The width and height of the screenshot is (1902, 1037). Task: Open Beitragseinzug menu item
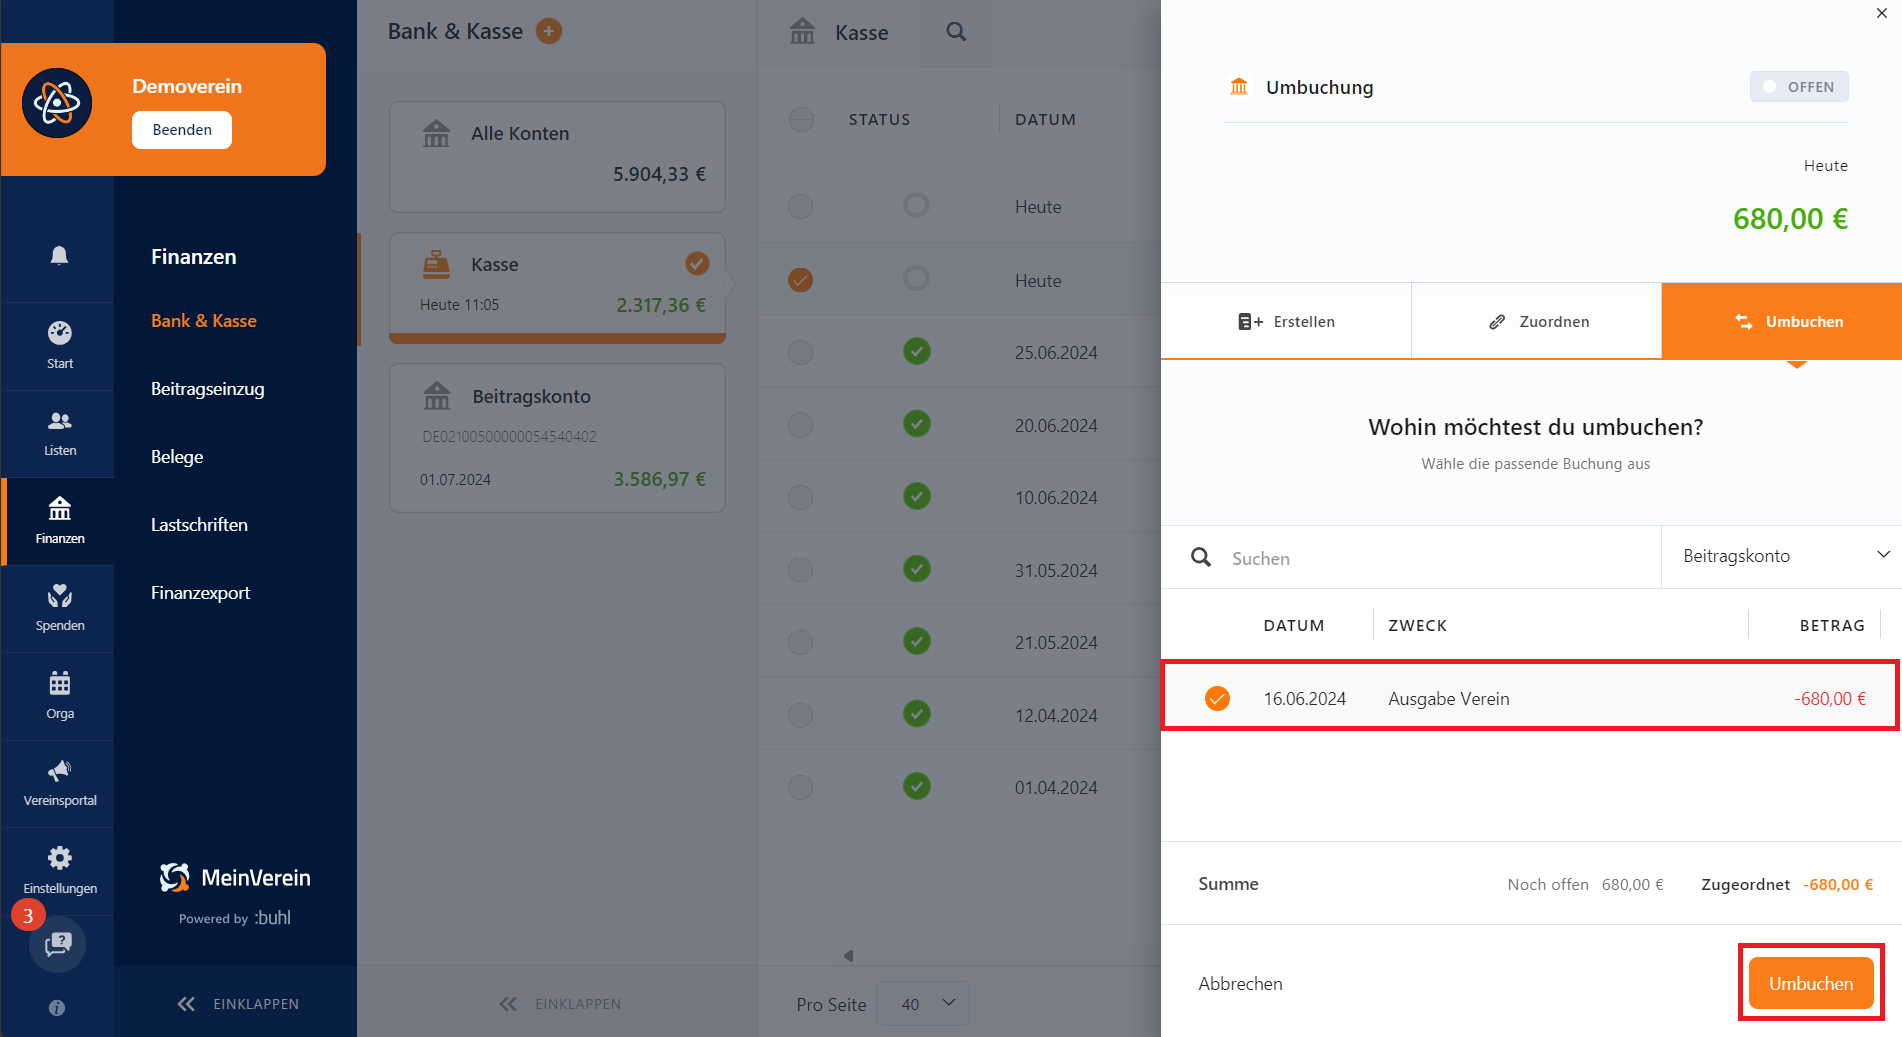click(208, 389)
